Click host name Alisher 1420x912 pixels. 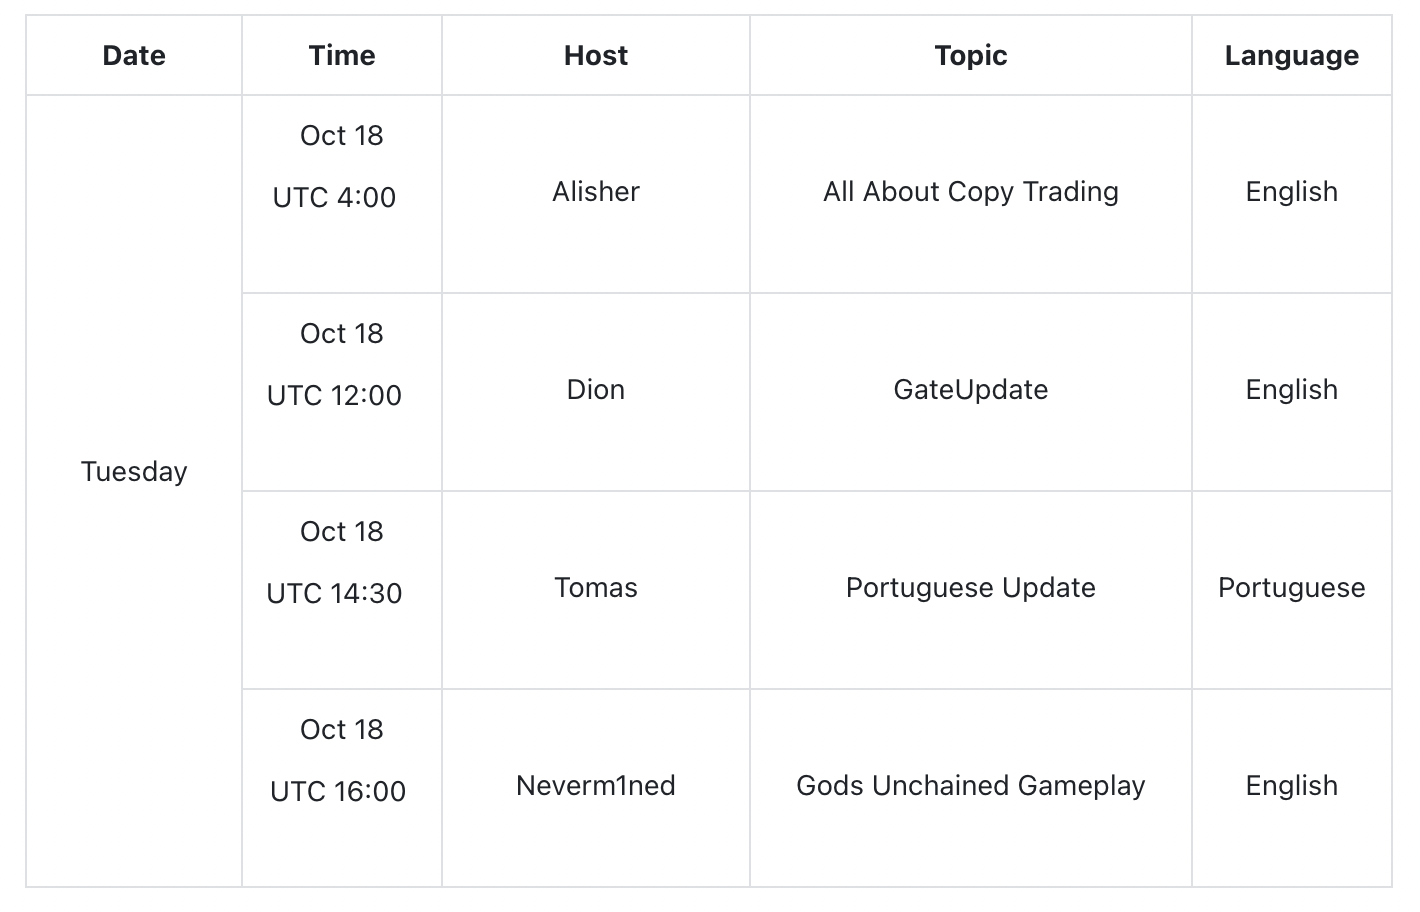596,192
